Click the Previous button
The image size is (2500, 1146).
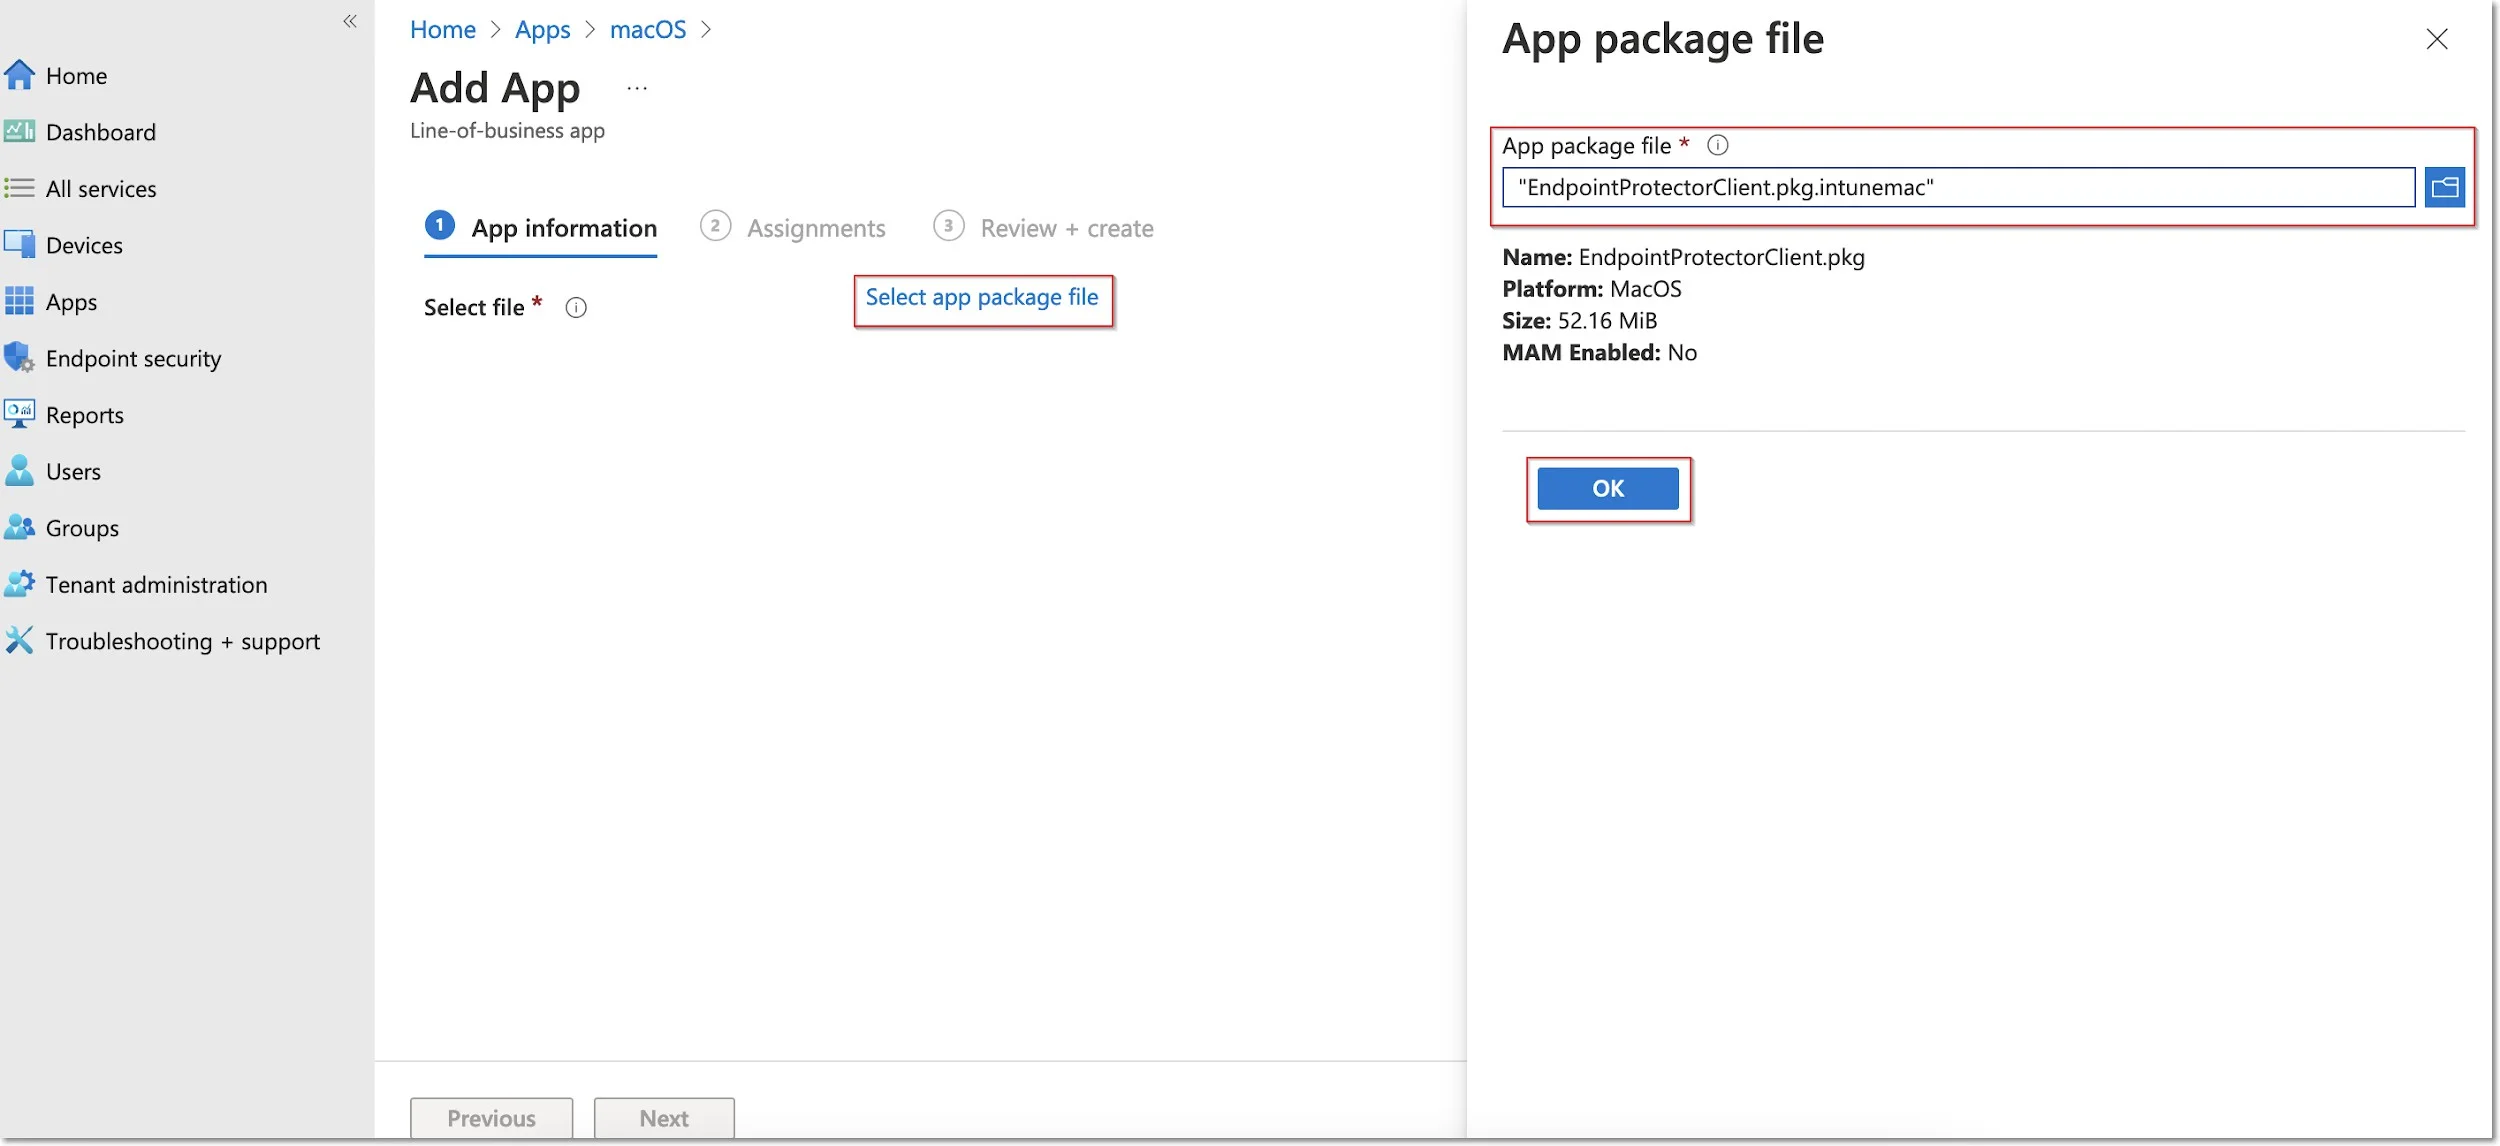click(x=491, y=1118)
